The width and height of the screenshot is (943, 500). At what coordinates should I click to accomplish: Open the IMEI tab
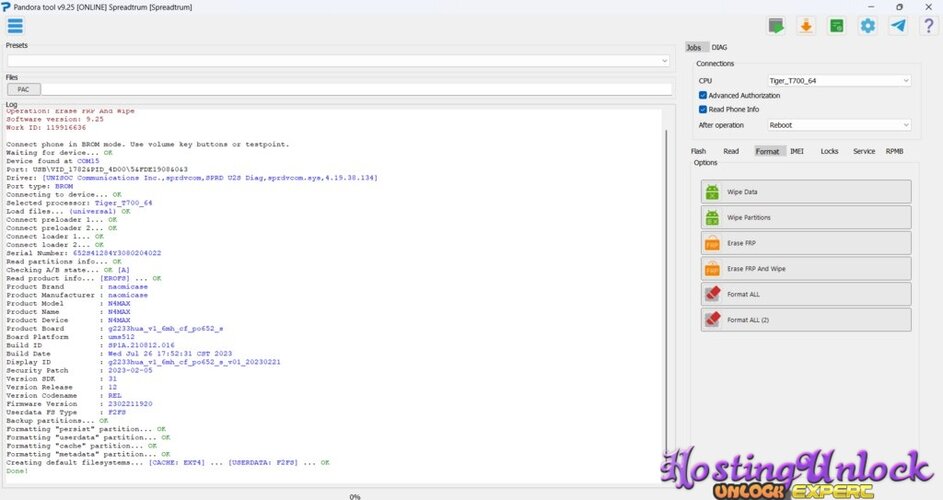[797, 152]
